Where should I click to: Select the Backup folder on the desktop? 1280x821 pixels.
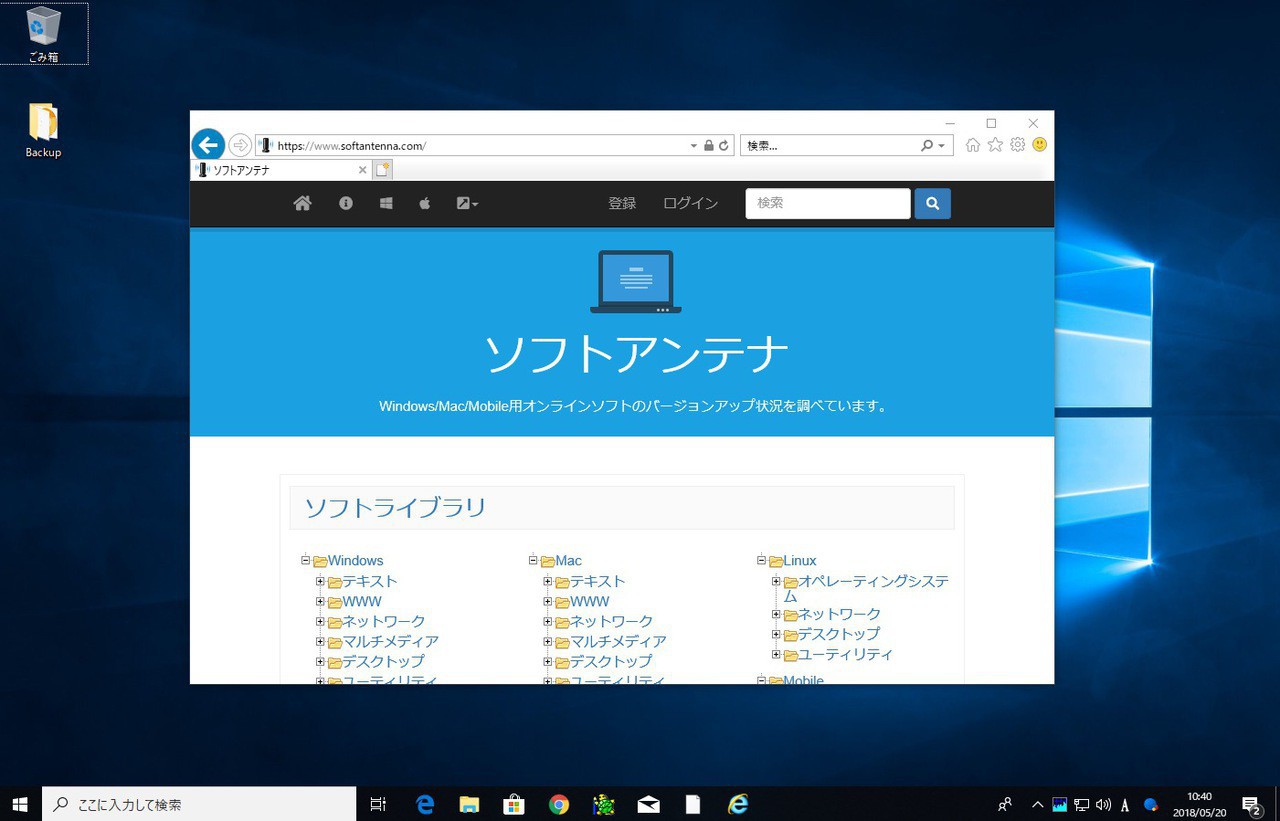43,131
